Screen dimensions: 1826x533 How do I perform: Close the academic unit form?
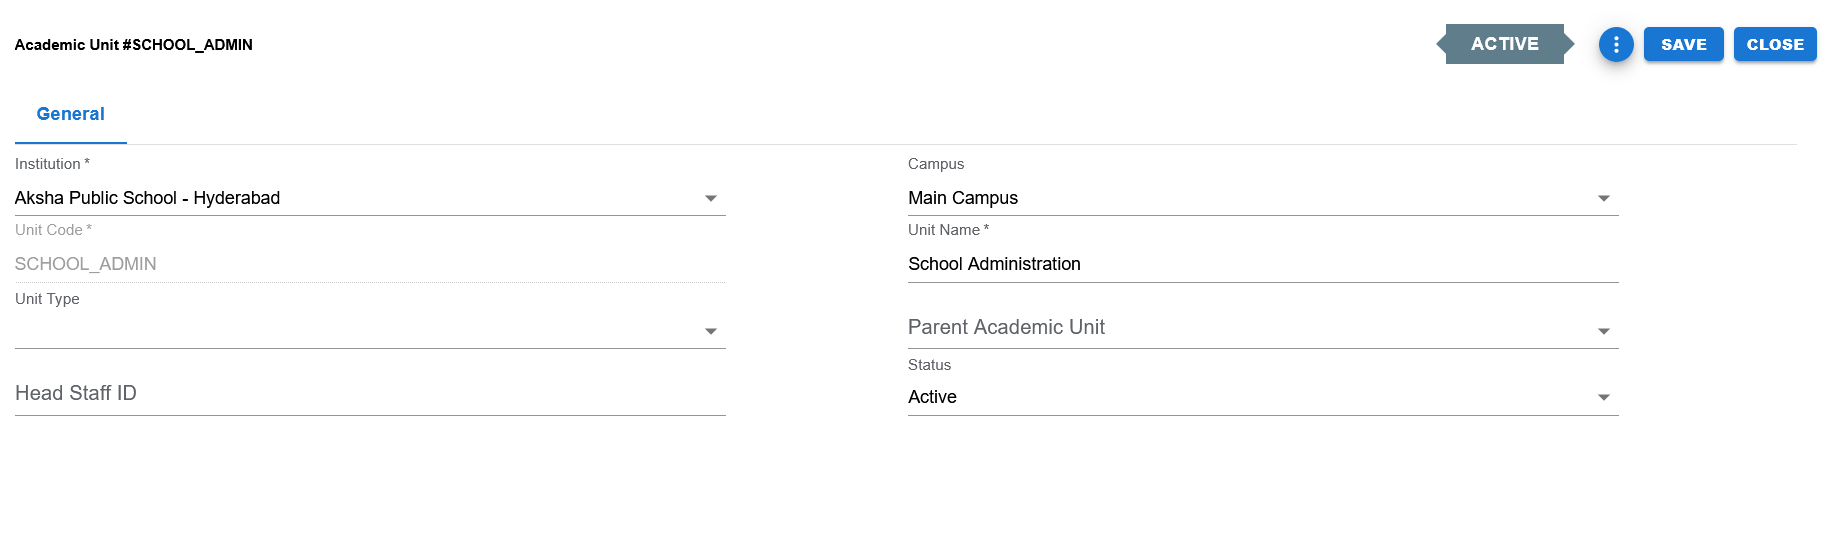(1775, 44)
